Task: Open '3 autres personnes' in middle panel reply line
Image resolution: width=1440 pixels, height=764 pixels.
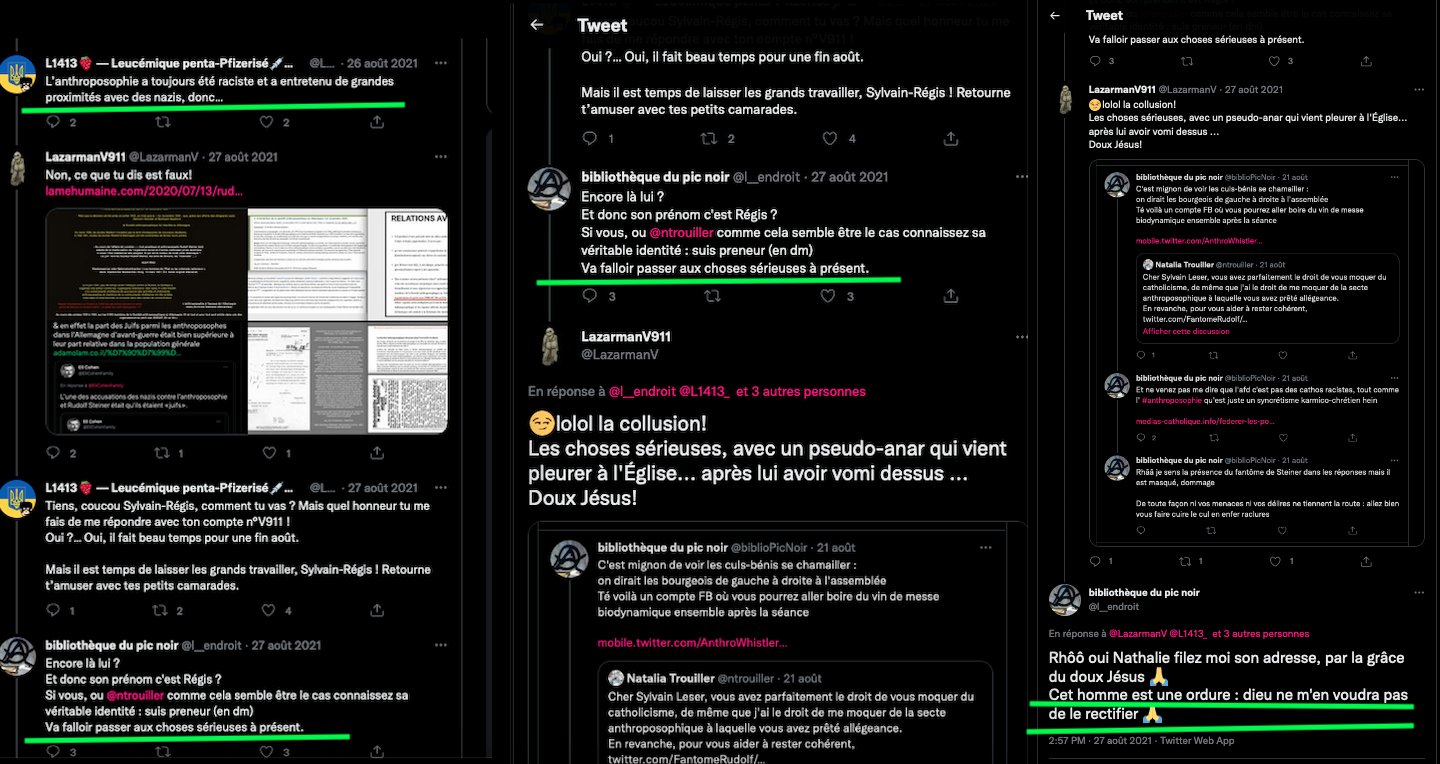Action: [x=801, y=391]
